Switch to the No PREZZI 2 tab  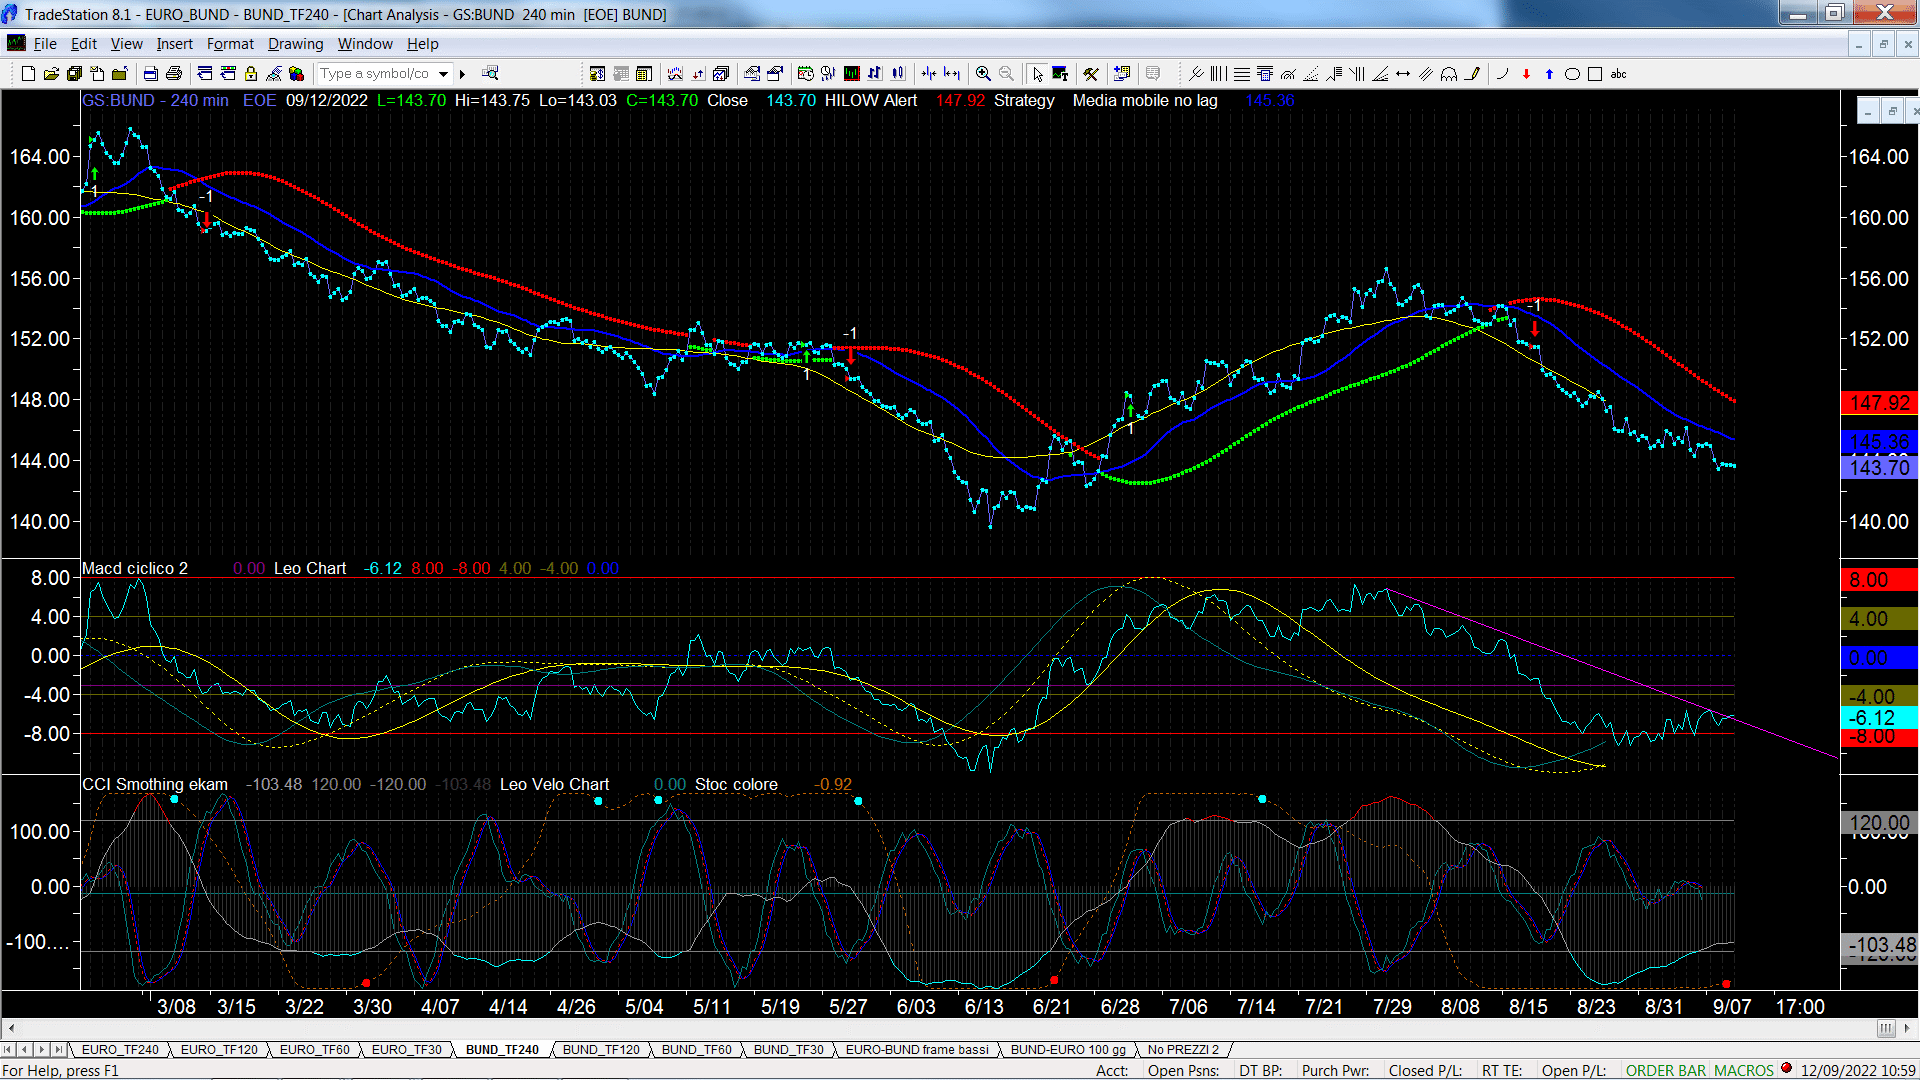coord(1183,1049)
